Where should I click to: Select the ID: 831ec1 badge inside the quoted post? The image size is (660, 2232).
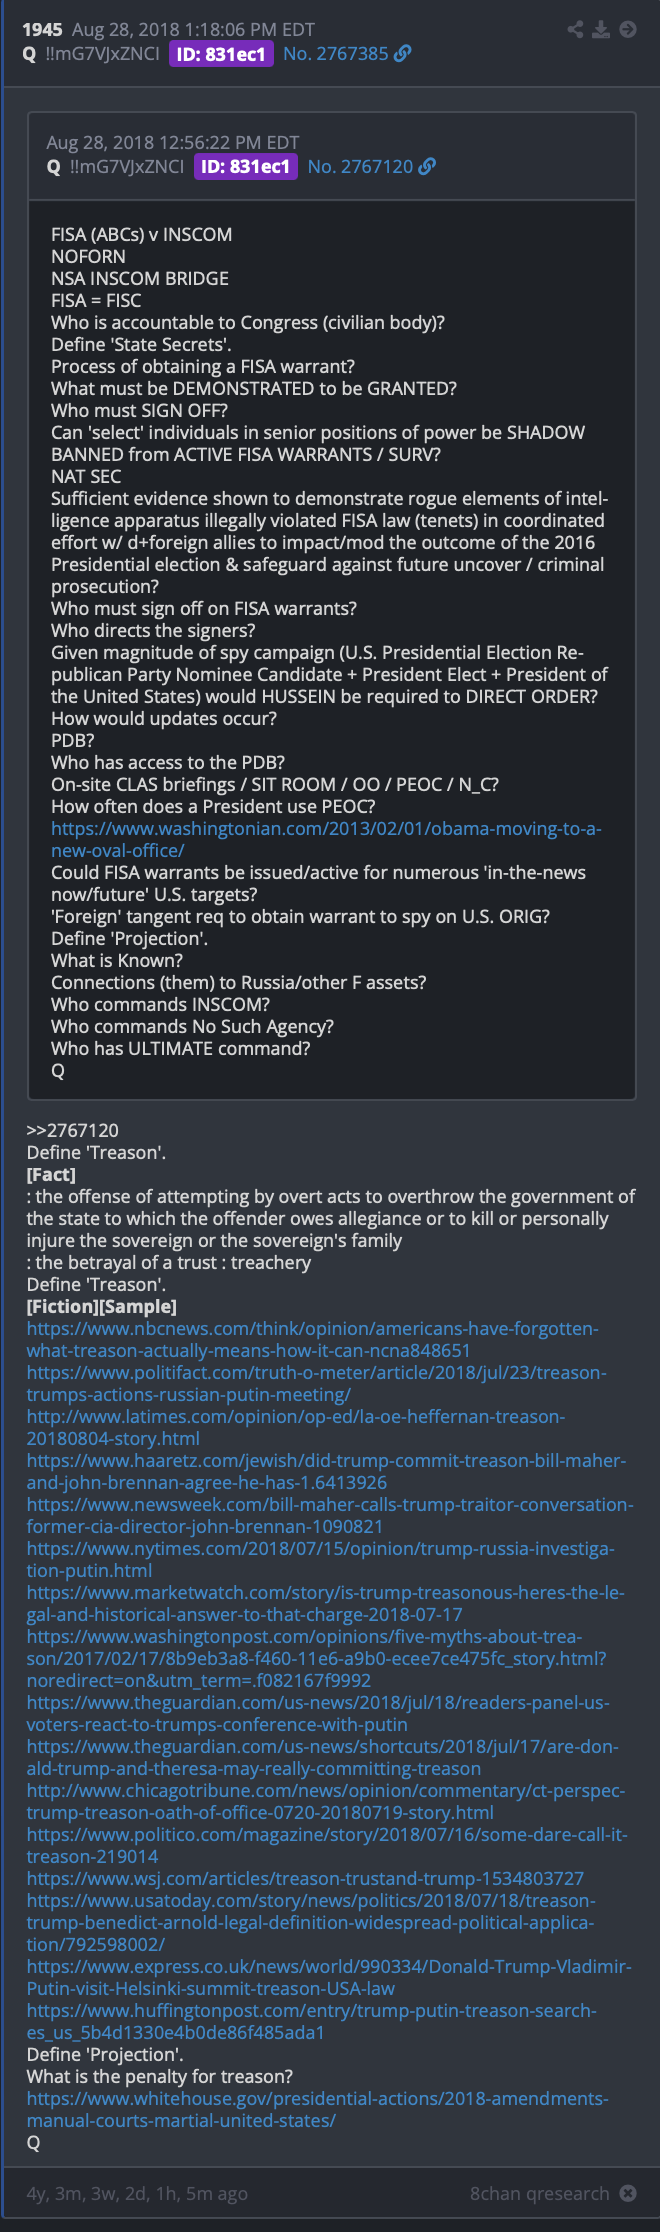click(x=246, y=167)
